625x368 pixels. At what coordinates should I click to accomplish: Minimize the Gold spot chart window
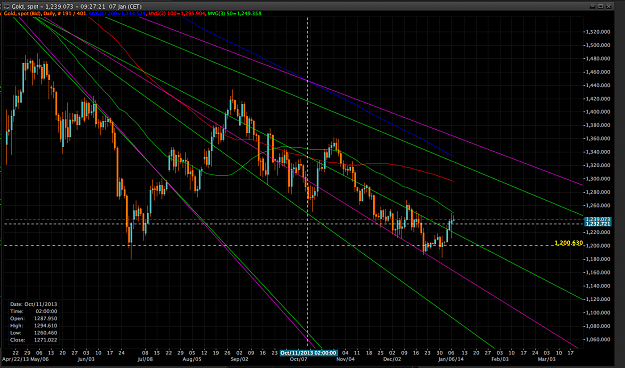click(x=593, y=6)
